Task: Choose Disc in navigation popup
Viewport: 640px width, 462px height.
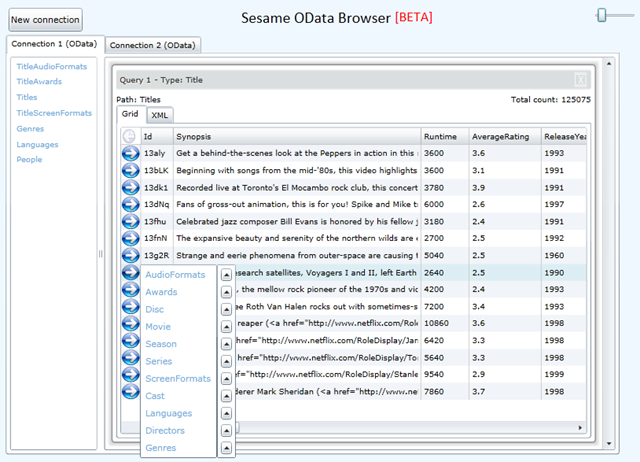Action: point(155,309)
